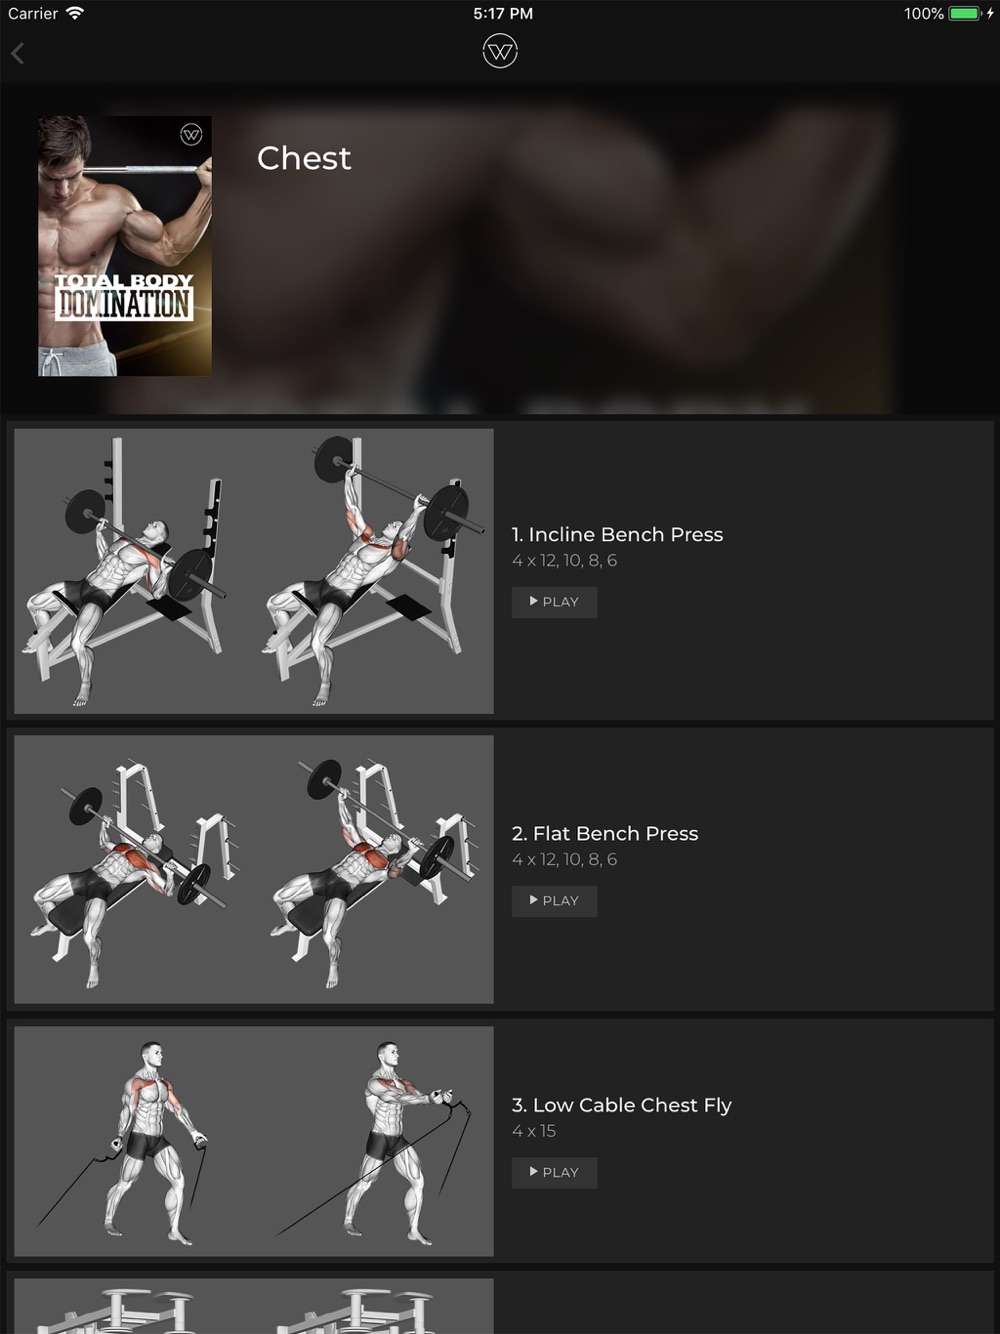Image resolution: width=1000 pixels, height=1334 pixels.
Task: Tap the Carrier label in status bar
Action: (x=33, y=14)
